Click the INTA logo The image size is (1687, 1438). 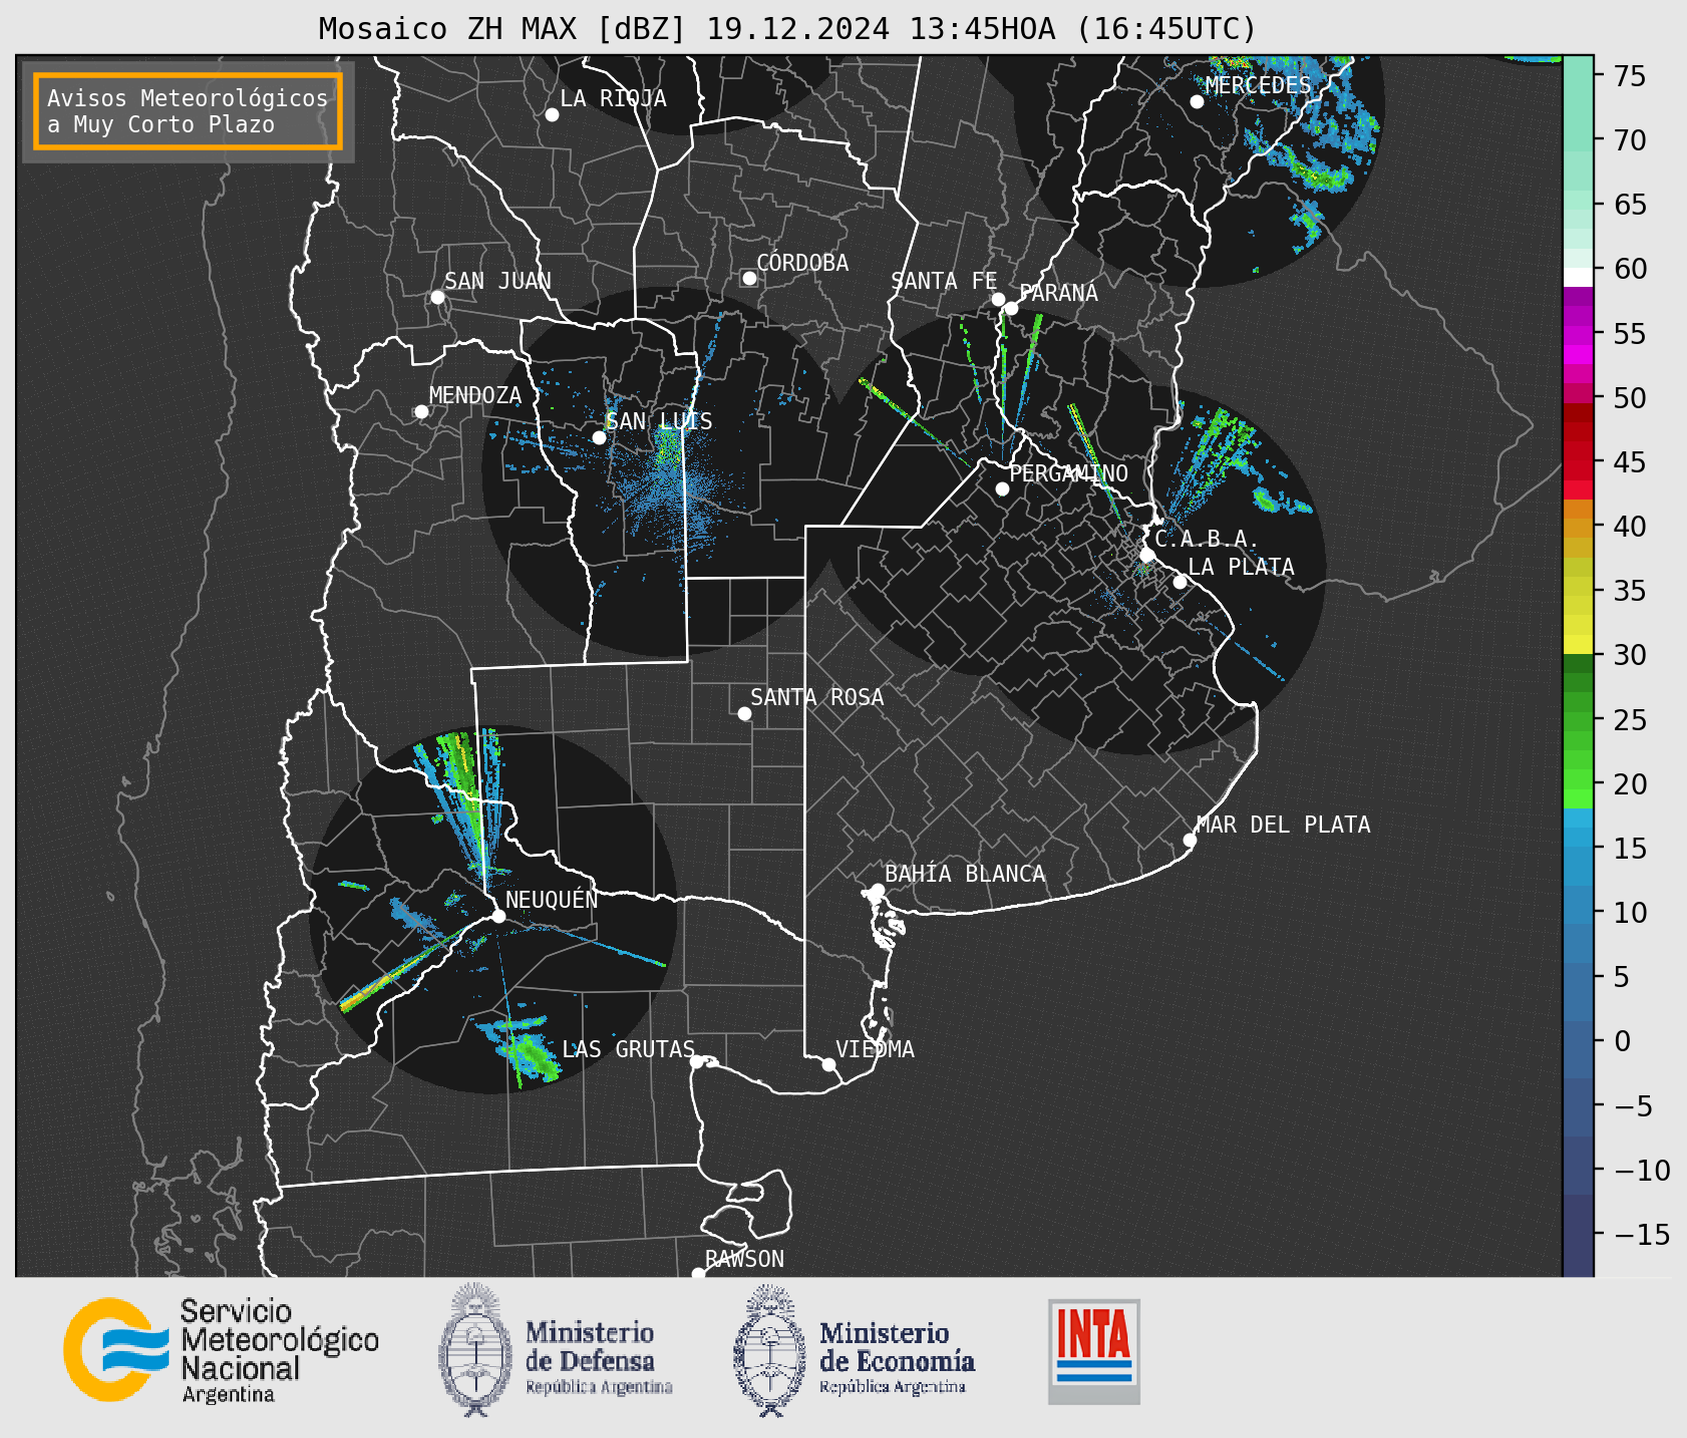coord(1094,1352)
